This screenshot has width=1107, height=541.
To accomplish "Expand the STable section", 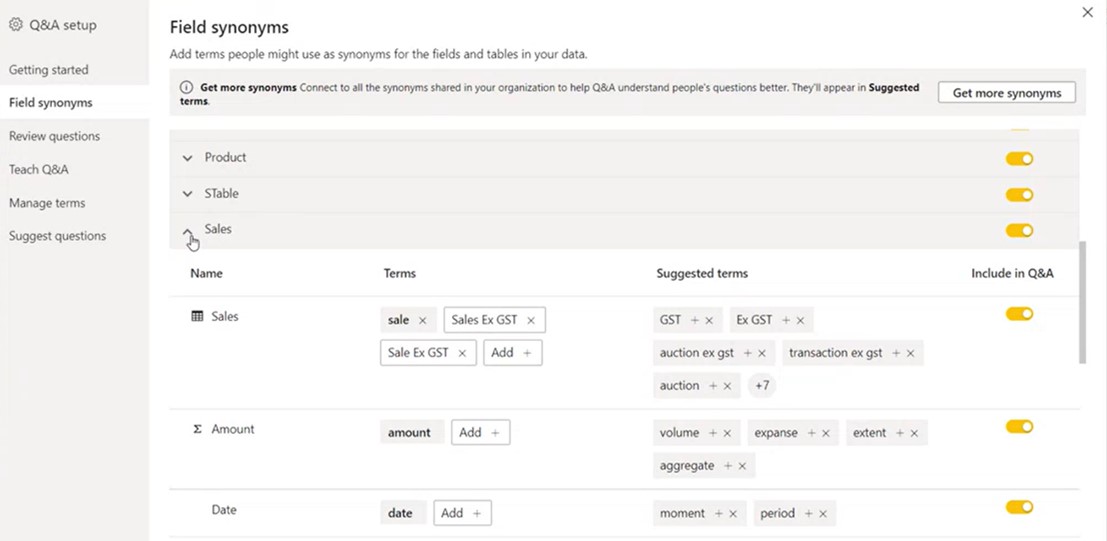I will pyautogui.click(x=187, y=194).
